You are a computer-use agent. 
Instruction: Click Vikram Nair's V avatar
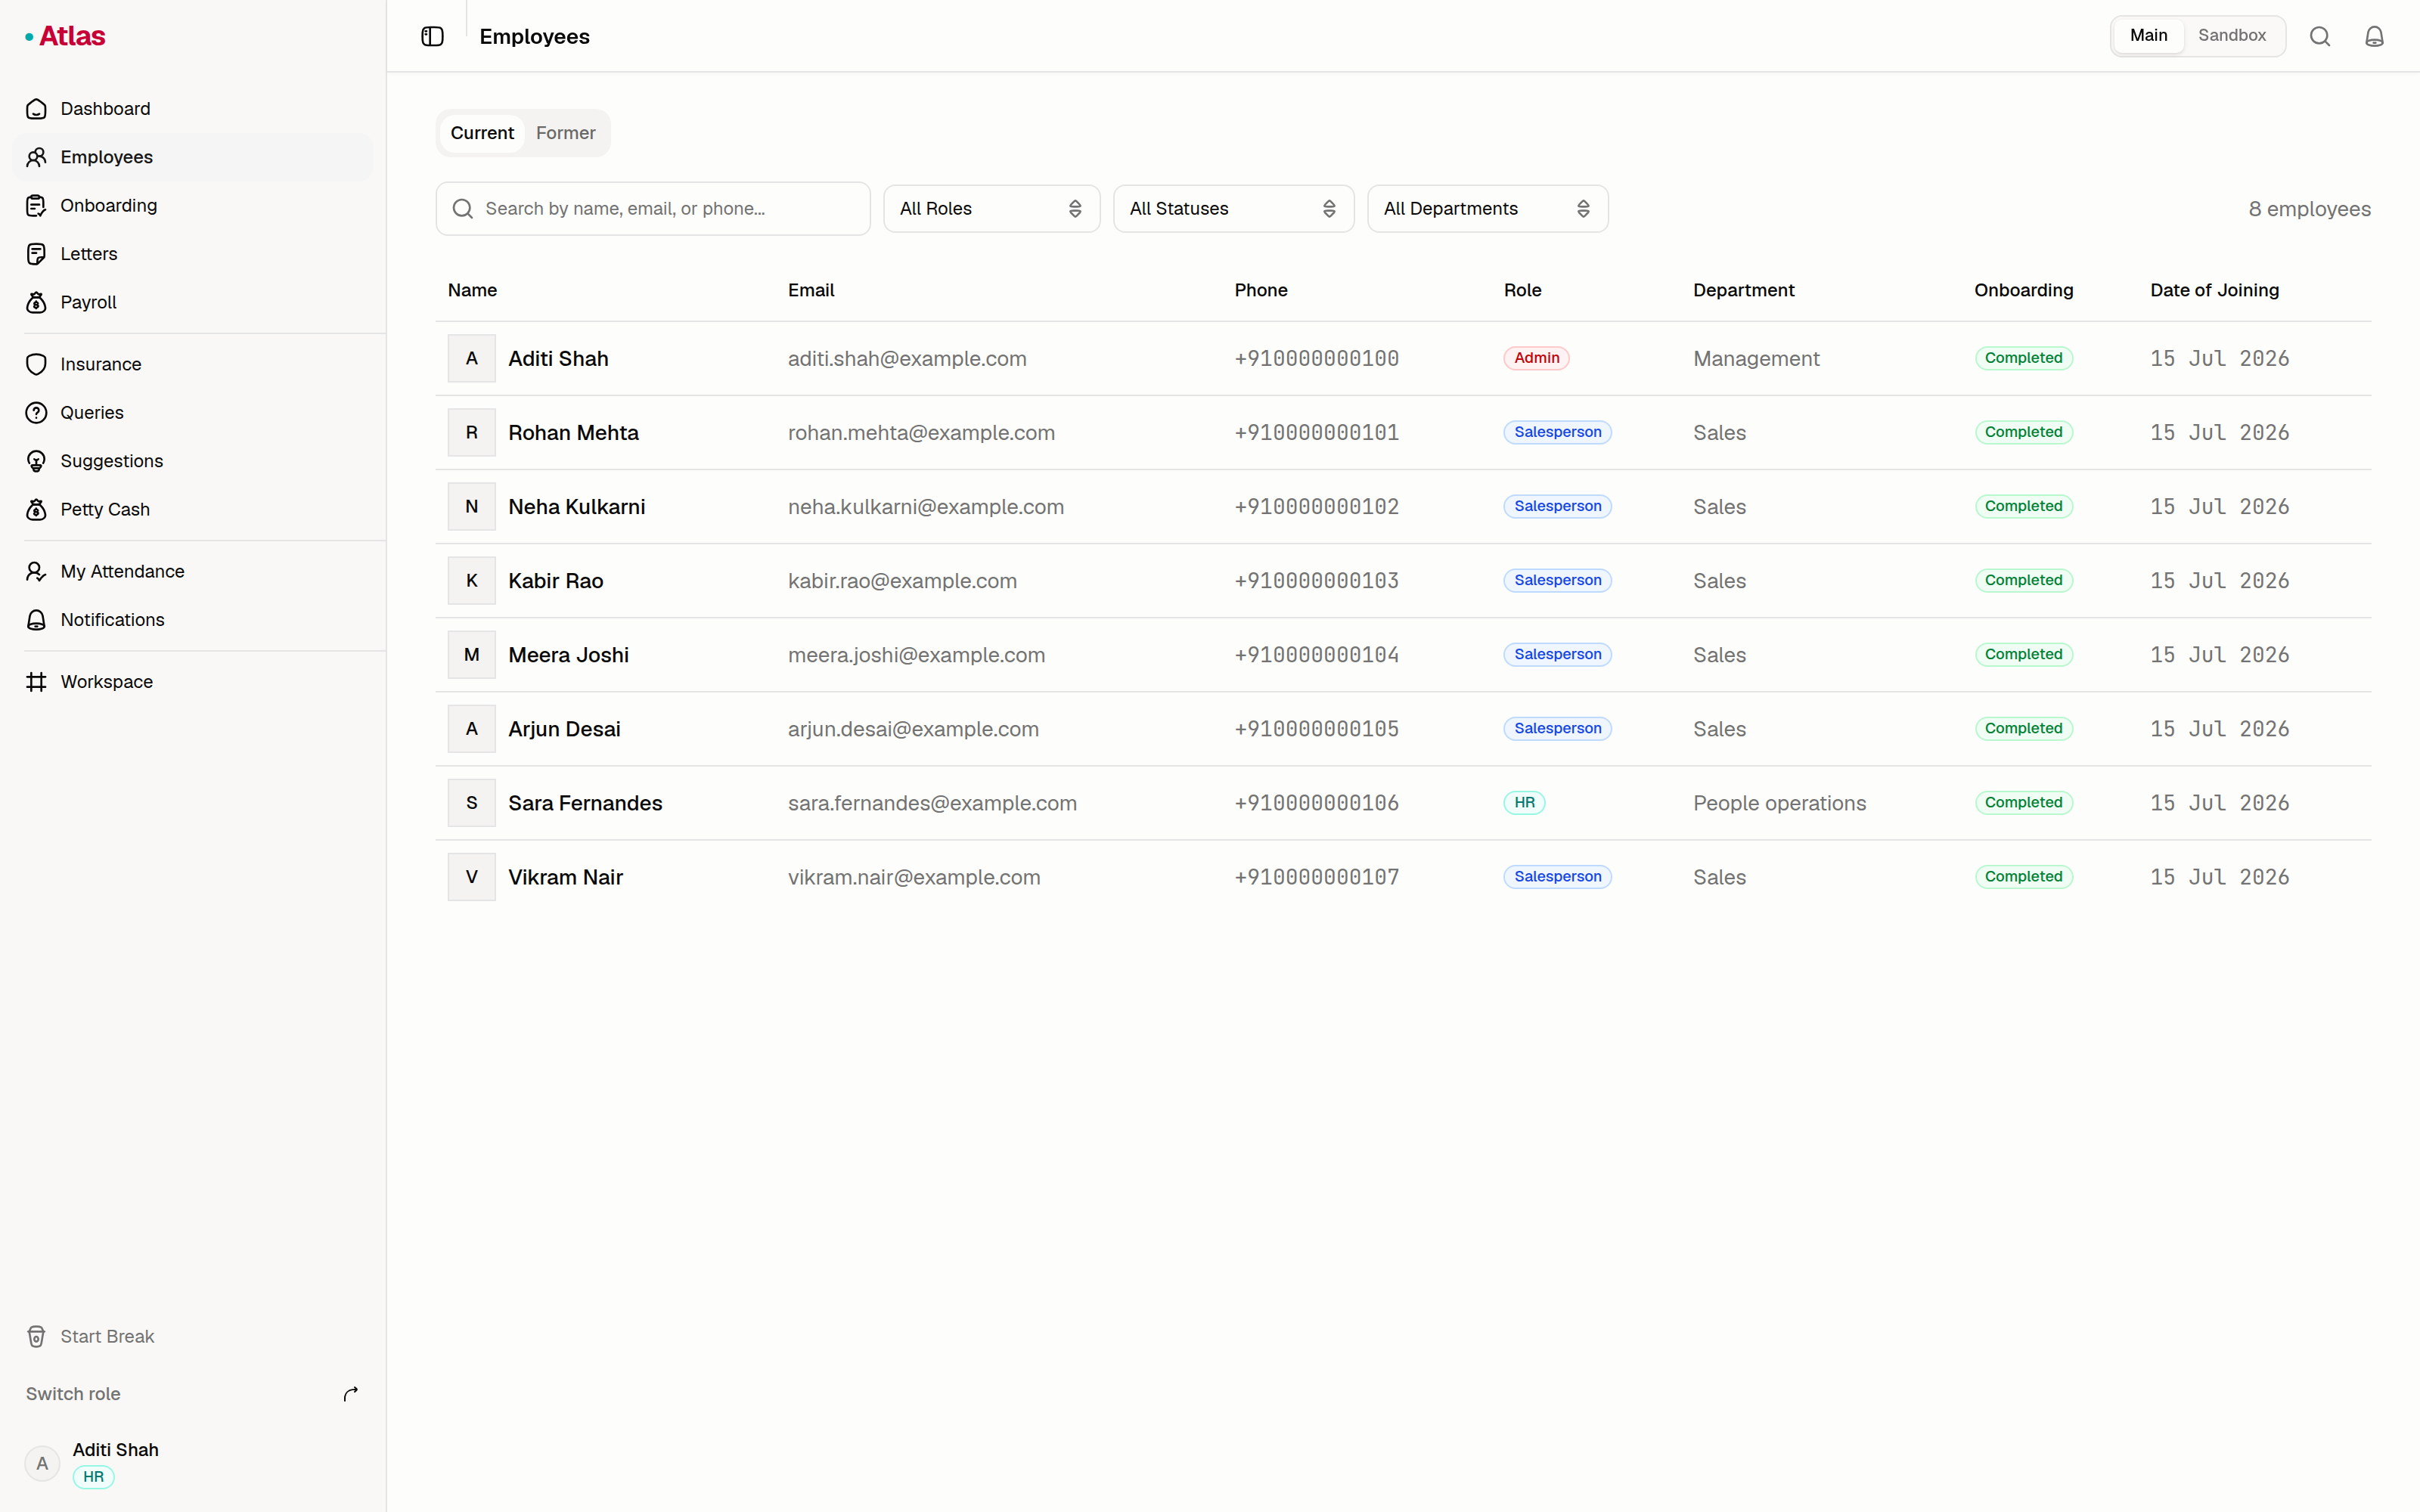(472, 877)
